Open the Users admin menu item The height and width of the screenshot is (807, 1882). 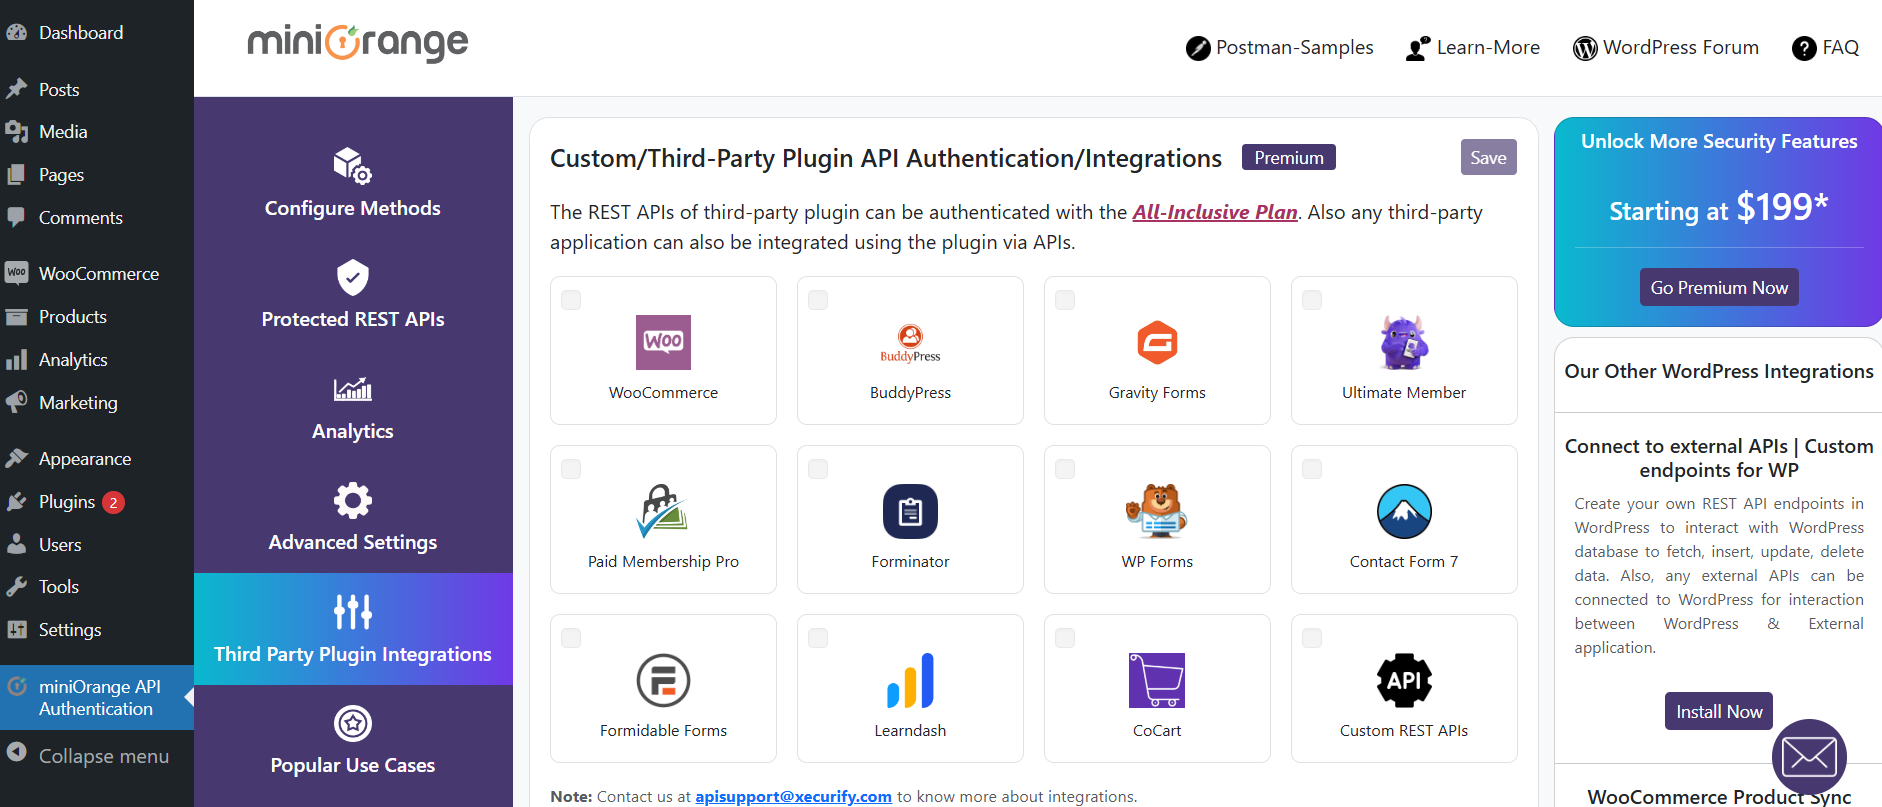click(97, 544)
